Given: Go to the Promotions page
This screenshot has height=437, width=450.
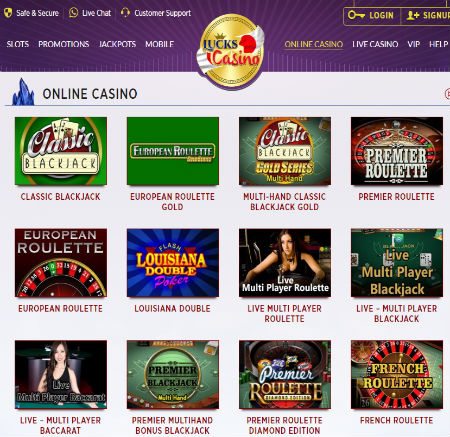Looking at the screenshot, I should point(64,44).
